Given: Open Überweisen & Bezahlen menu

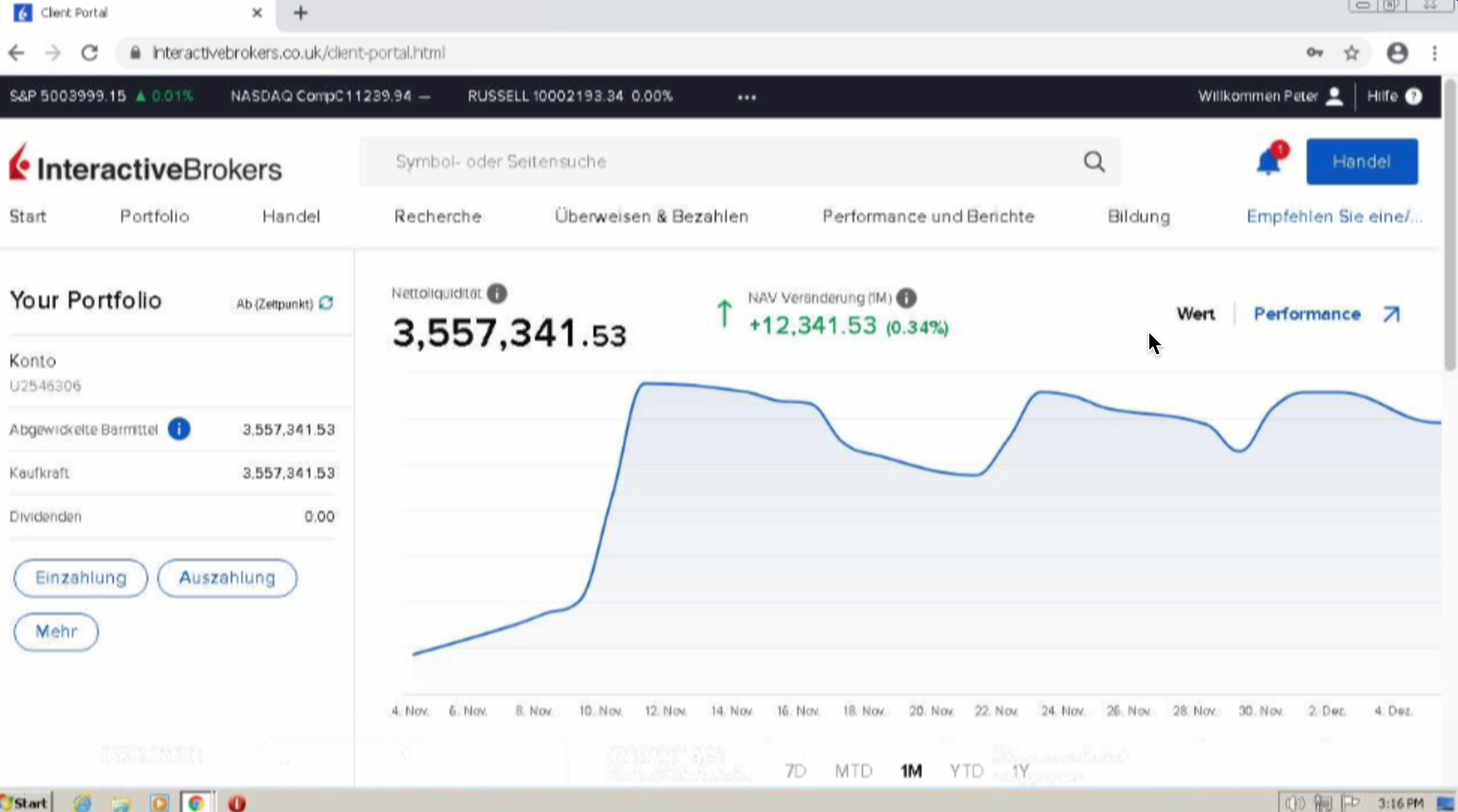Looking at the screenshot, I should point(652,216).
